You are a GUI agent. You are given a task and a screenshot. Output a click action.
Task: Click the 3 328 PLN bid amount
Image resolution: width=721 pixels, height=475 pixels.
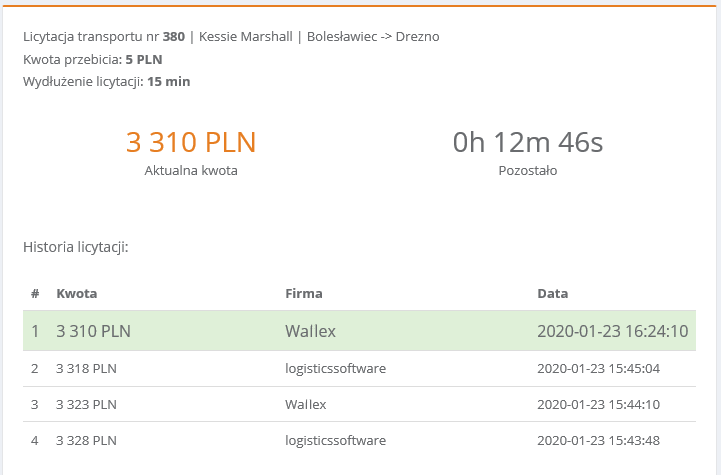tap(87, 441)
